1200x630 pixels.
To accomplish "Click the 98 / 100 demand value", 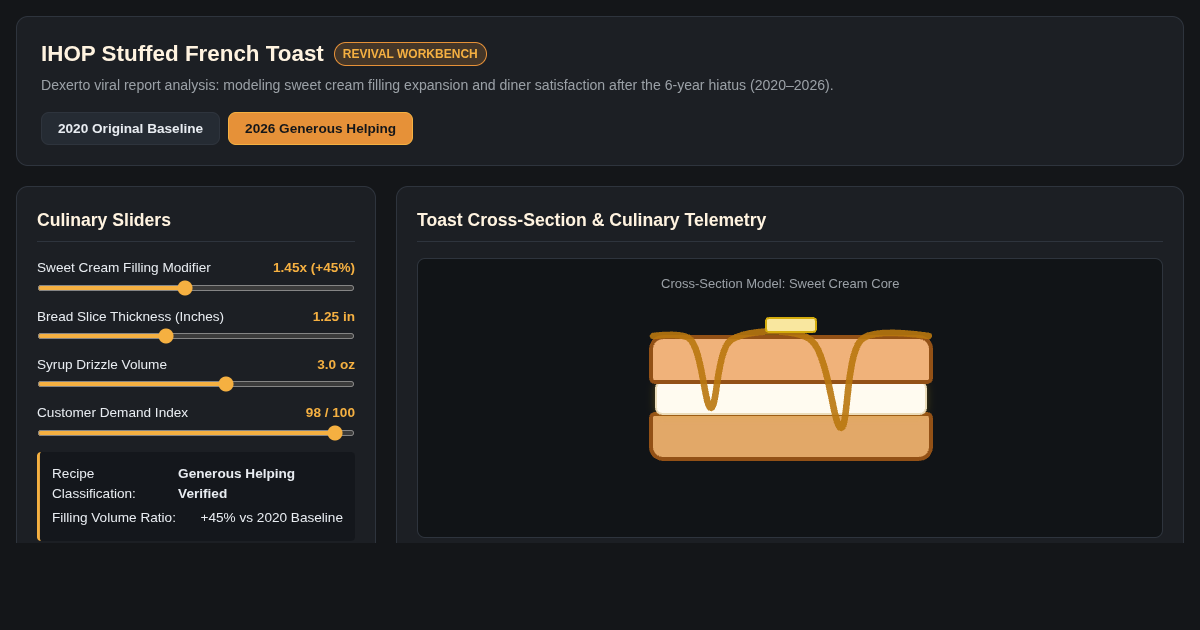I will pyautogui.click(x=330, y=412).
